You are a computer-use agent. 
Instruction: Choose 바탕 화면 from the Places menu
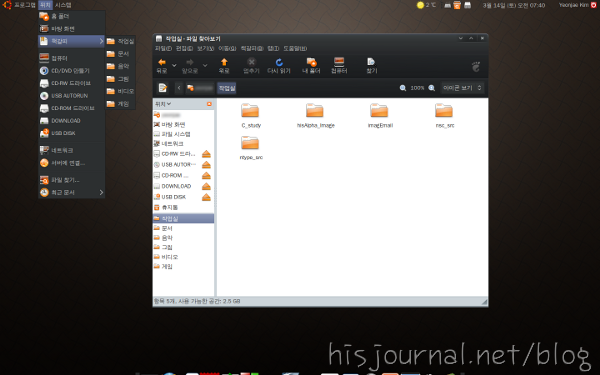72,29
